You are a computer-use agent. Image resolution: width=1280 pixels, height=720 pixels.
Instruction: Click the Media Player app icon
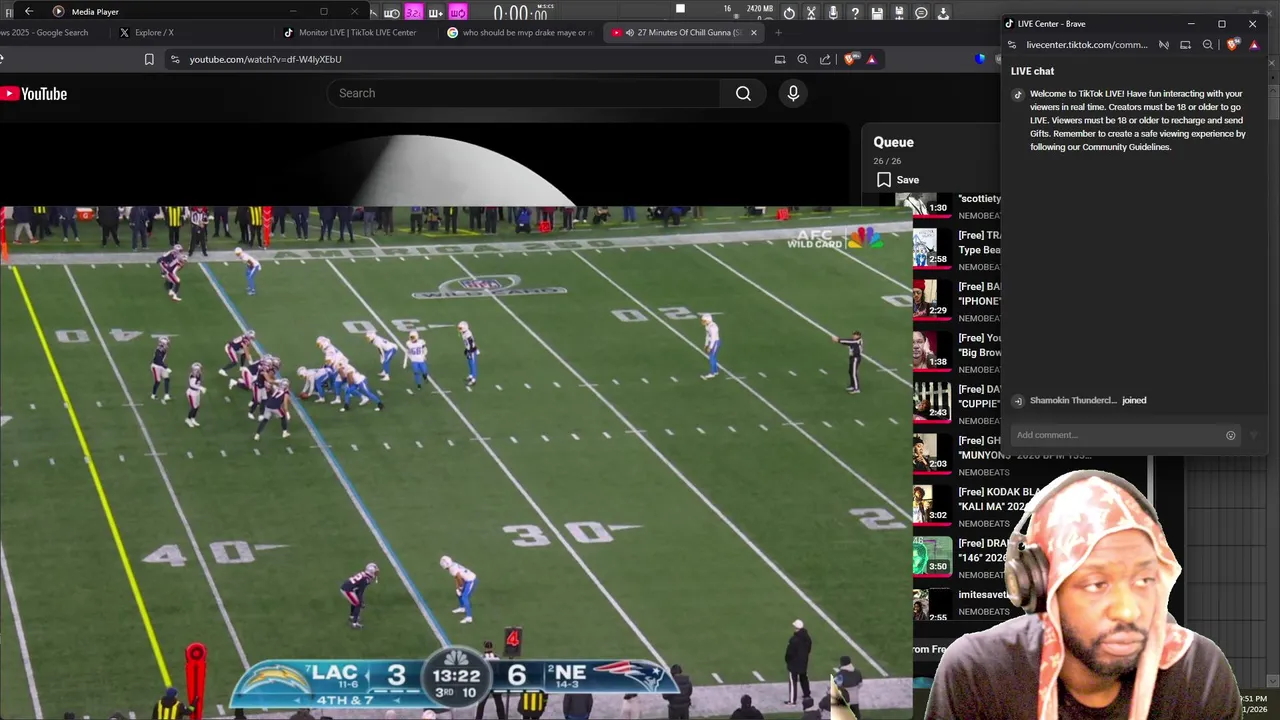tap(58, 11)
